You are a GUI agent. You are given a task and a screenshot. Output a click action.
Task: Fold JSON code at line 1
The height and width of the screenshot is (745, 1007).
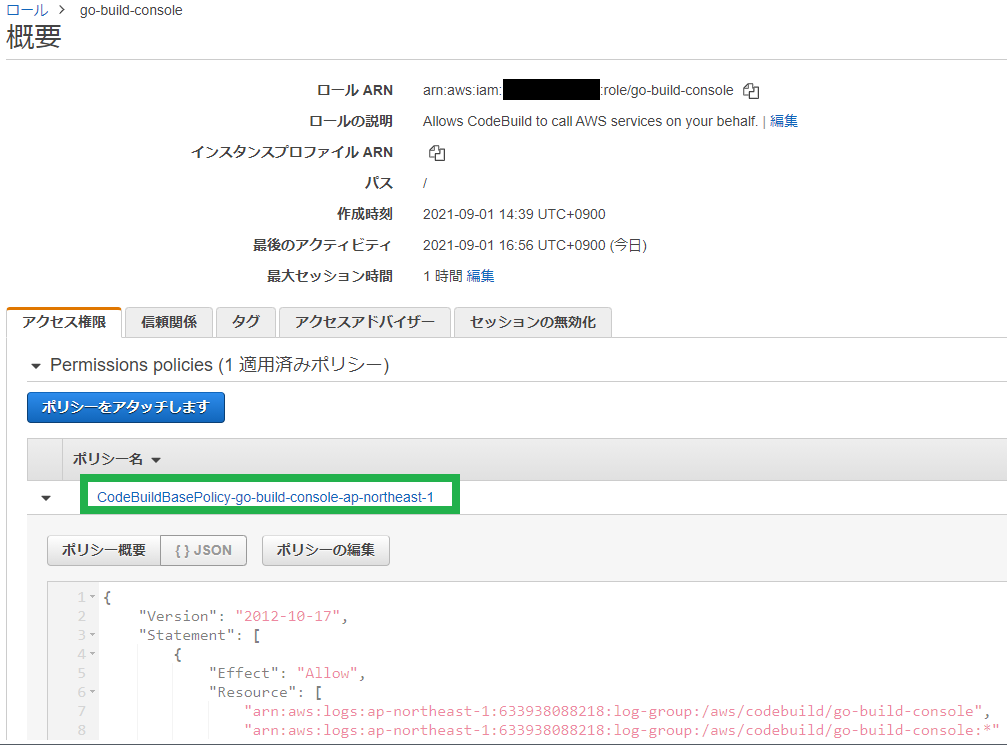(92, 597)
